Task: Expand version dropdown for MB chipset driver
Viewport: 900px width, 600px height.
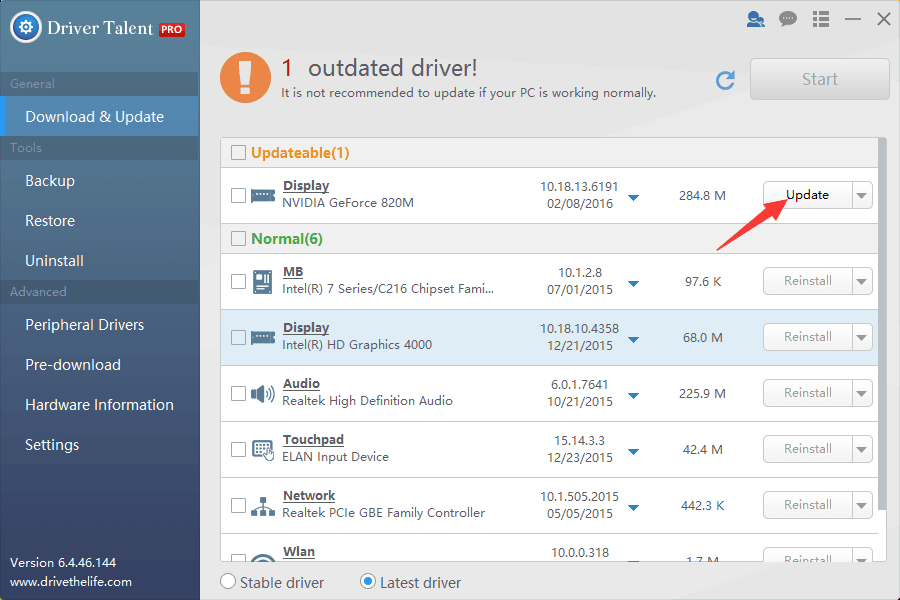Action: [634, 284]
